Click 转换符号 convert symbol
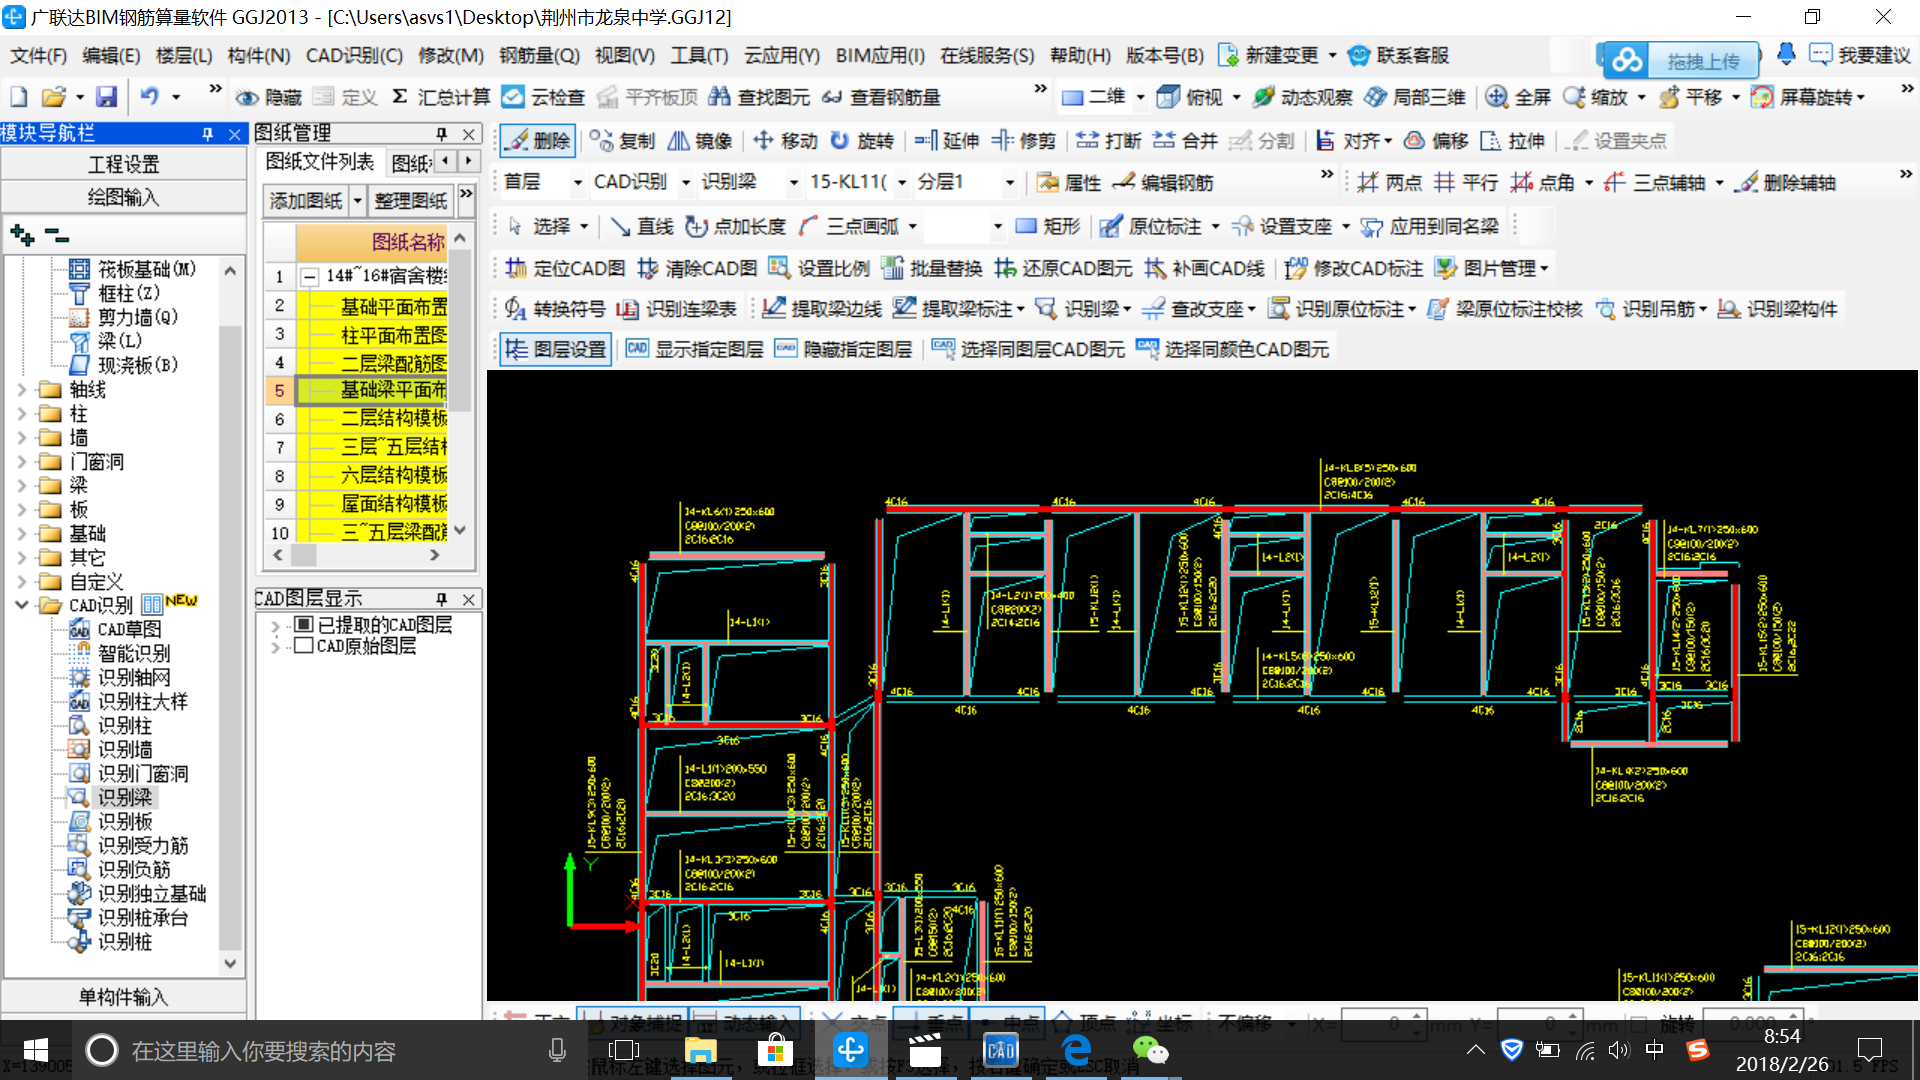 (555, 309)
